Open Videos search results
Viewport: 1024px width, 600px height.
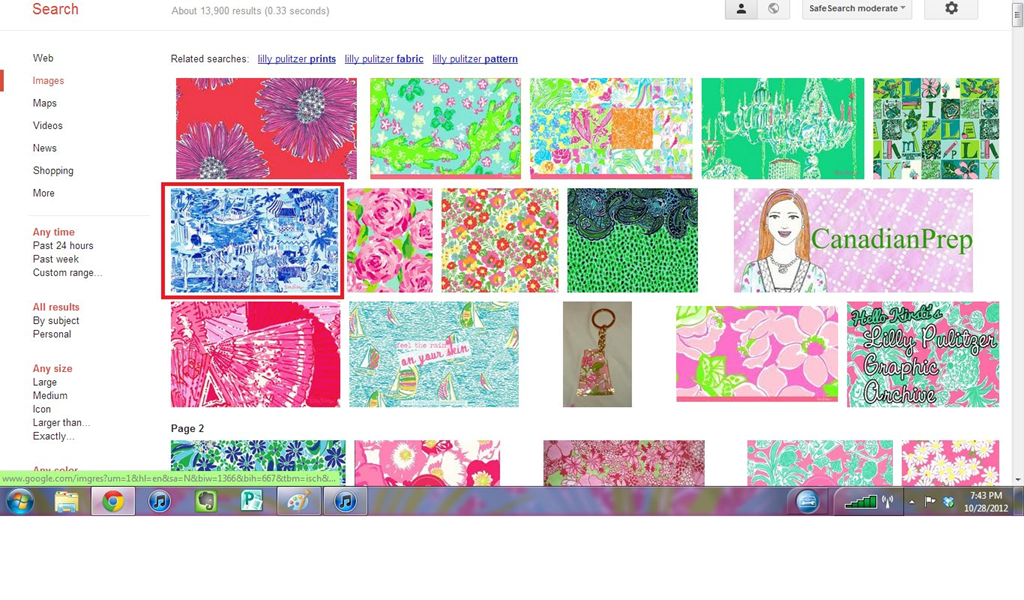(x=48, y=125)
